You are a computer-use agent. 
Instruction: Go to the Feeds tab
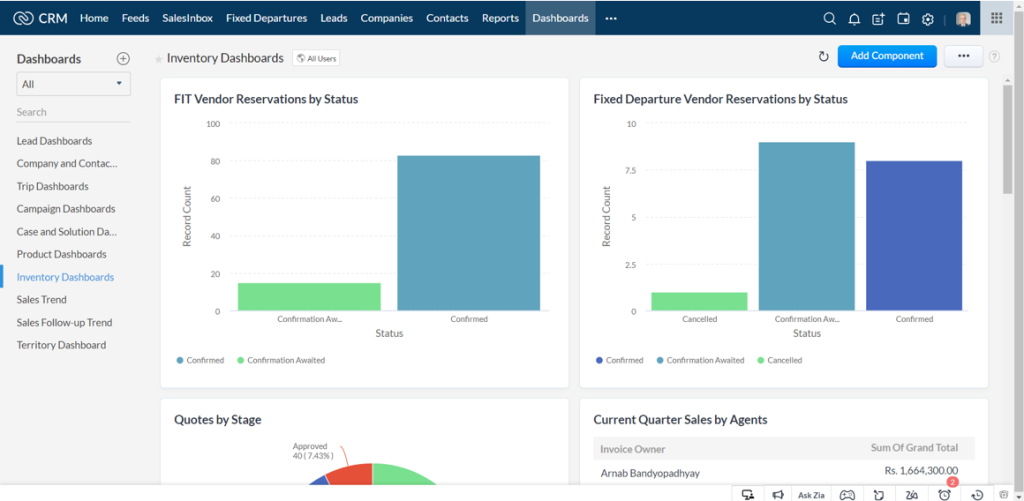pos(135,18)
